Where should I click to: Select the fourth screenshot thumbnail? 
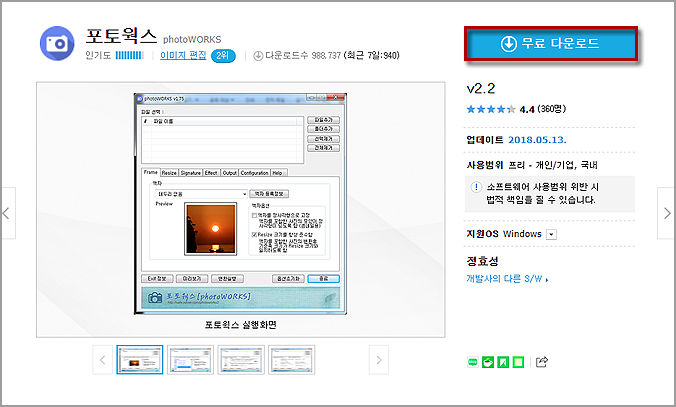291,360
